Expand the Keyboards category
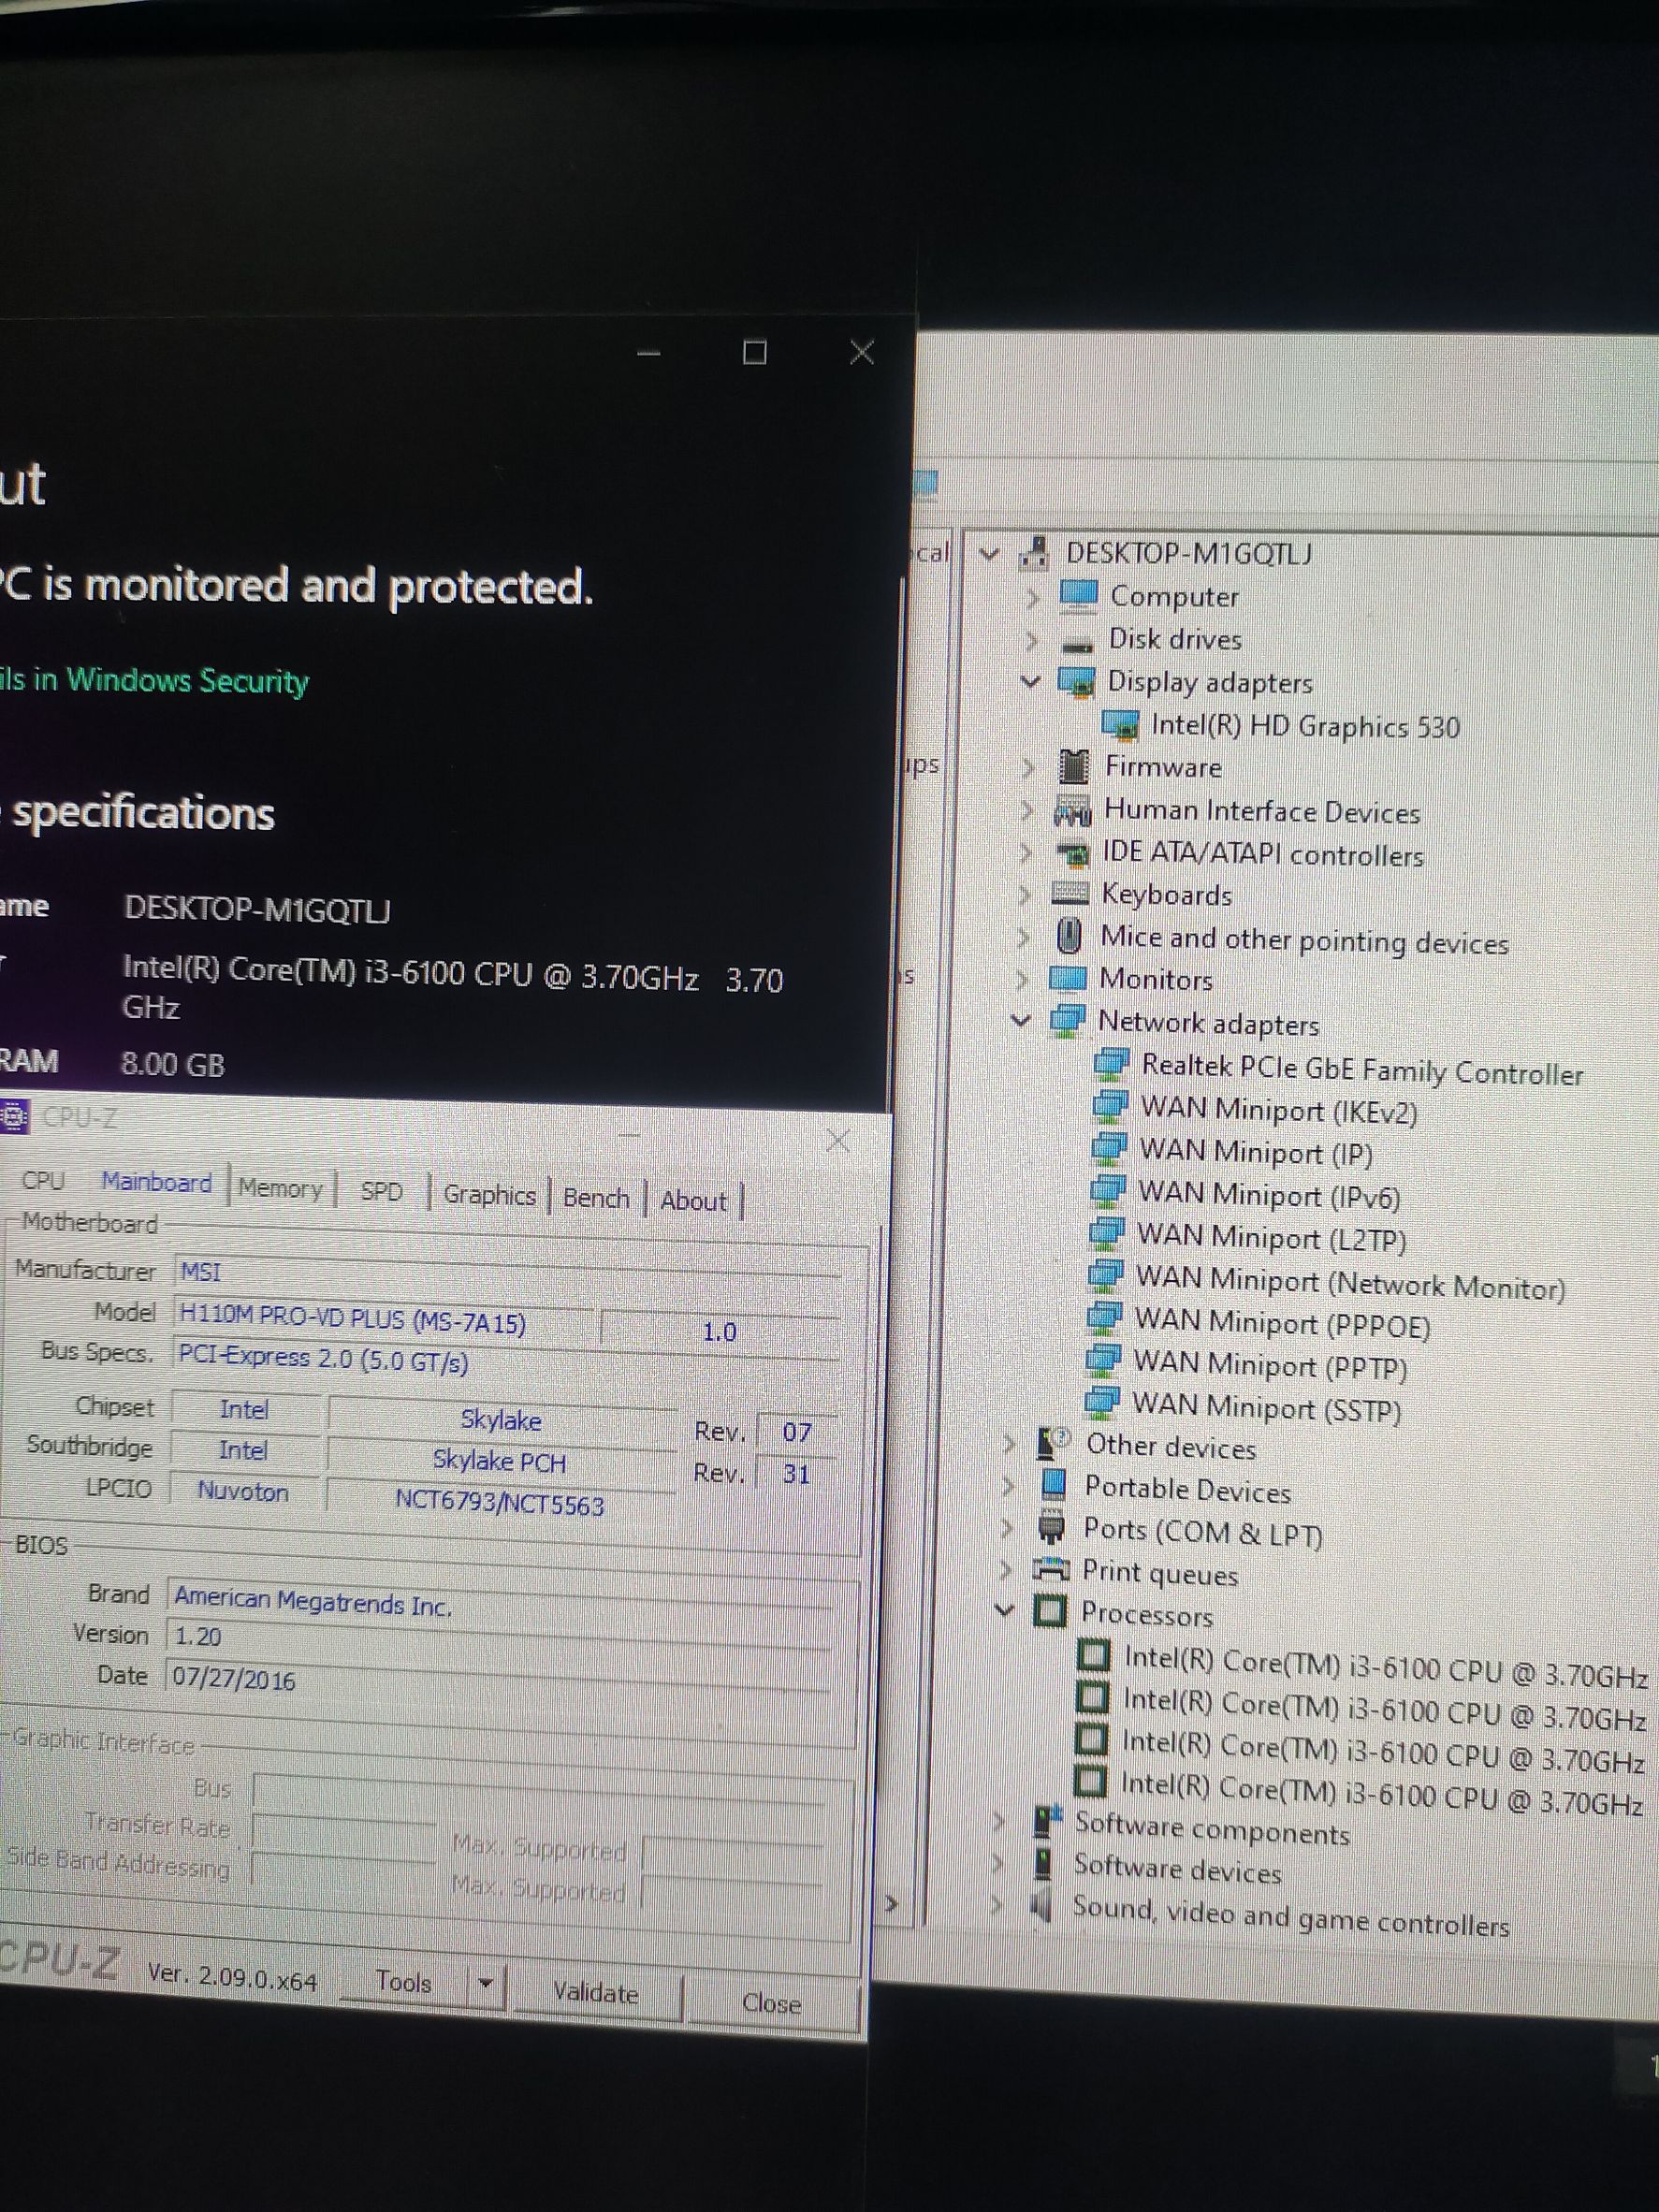 click(1025, 894)
